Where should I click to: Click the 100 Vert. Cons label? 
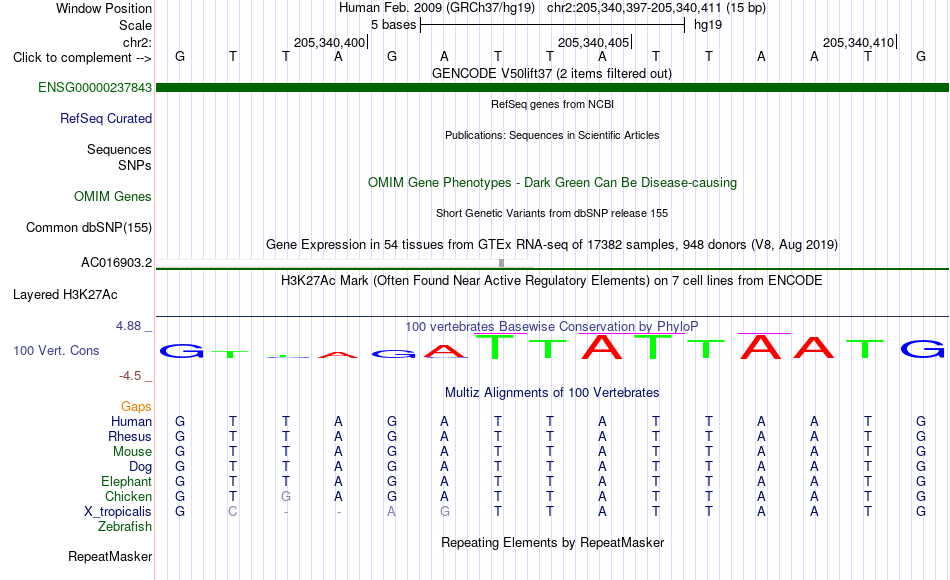click(x=56, y=350)
